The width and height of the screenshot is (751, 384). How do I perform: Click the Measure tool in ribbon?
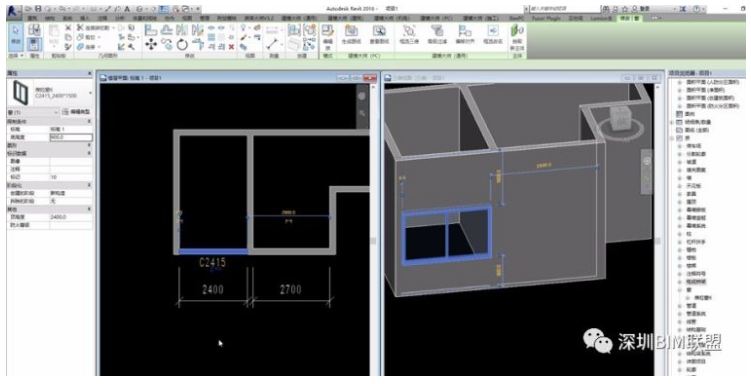[x=272, y=44]
